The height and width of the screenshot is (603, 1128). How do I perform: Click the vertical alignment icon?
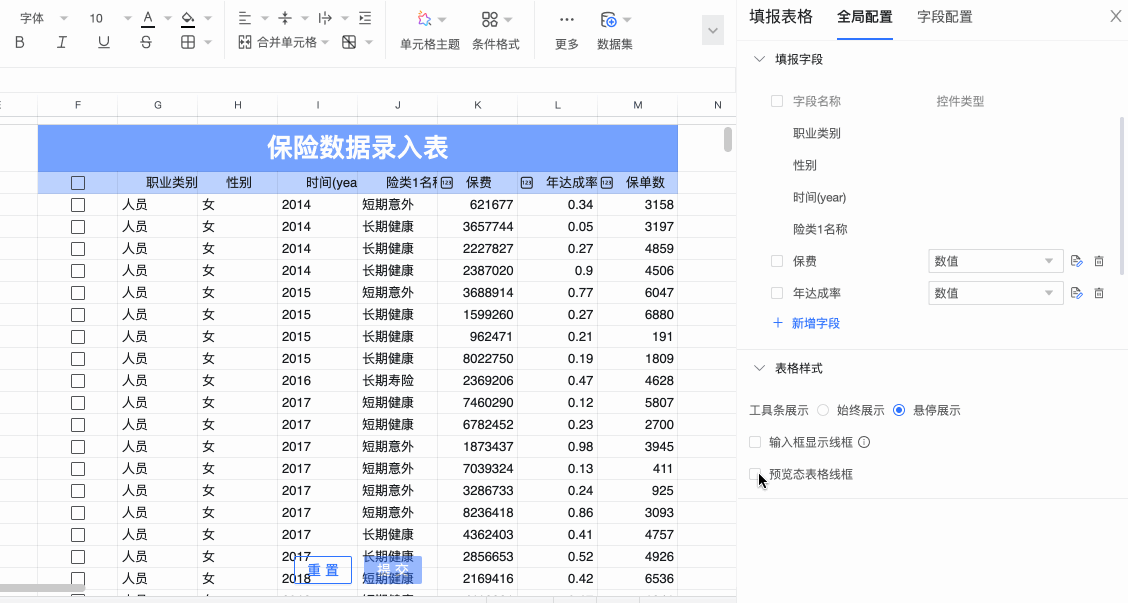[285, 18]
